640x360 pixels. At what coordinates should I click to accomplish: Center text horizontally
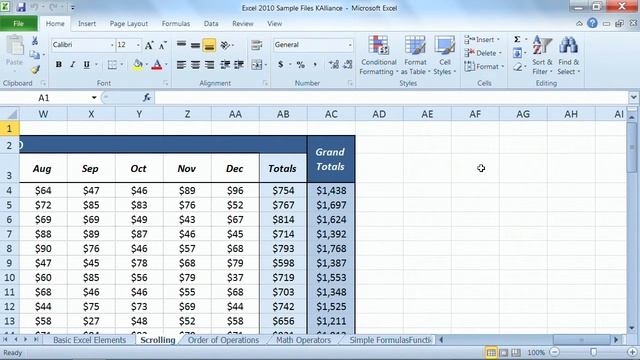coord(196,65)
